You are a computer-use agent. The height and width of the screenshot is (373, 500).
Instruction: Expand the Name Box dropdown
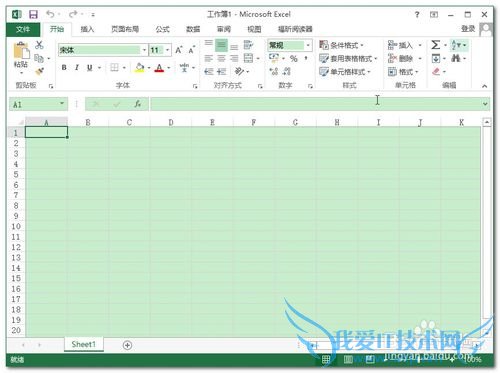pos(62,104)
